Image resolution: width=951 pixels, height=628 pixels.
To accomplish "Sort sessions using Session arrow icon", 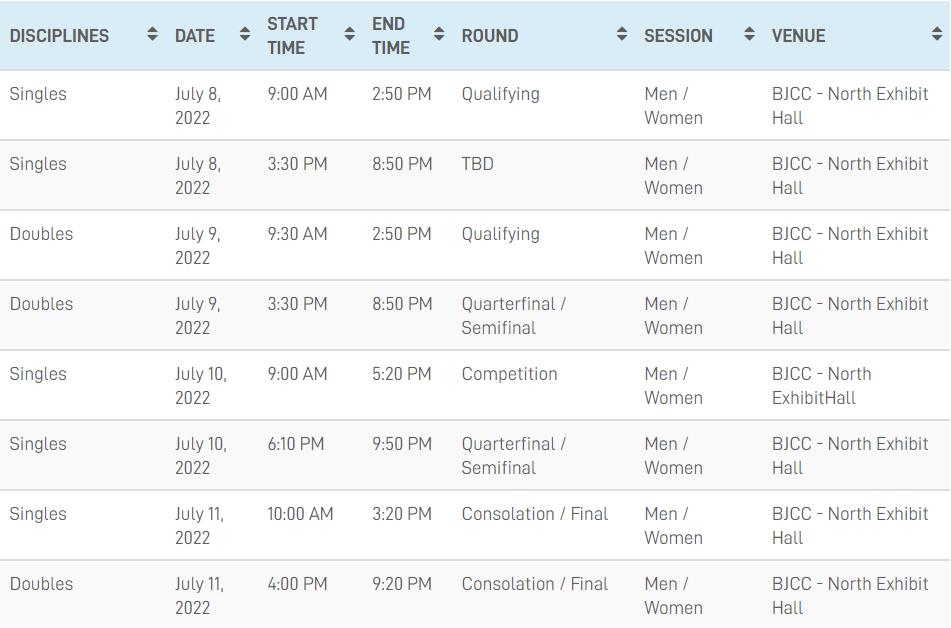I will 750,35.
